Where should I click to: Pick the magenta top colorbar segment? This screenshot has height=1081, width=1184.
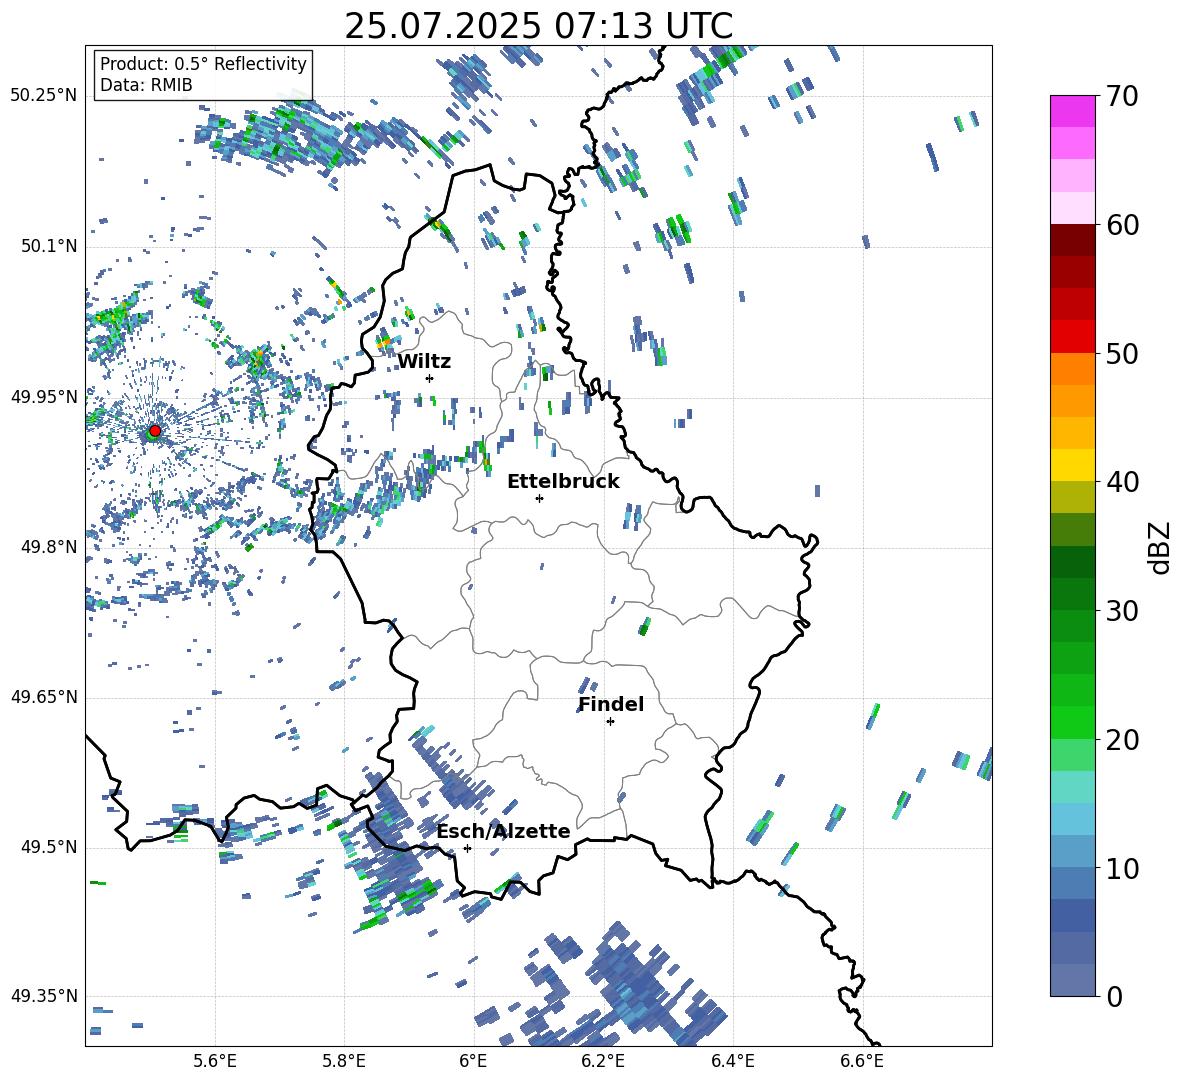click(x=1072, y=111)
